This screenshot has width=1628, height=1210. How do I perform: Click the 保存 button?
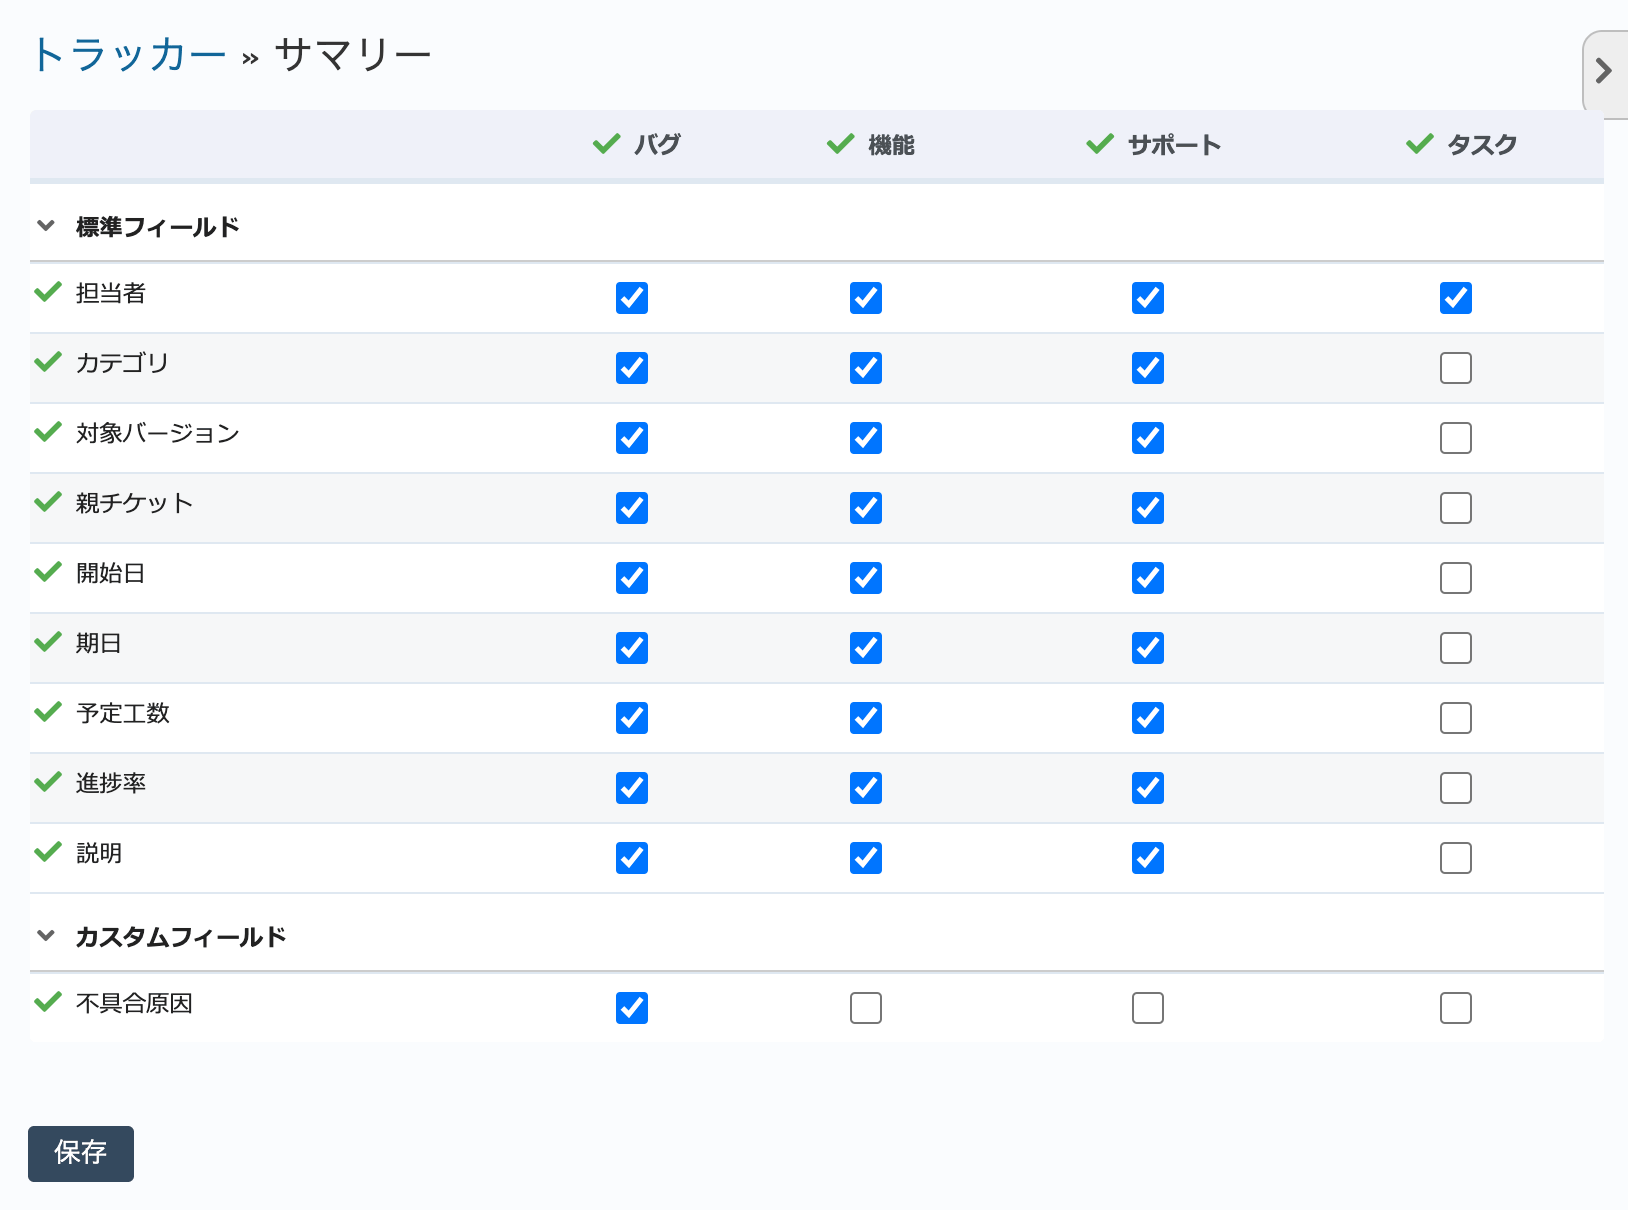[x=81, y=1153]
